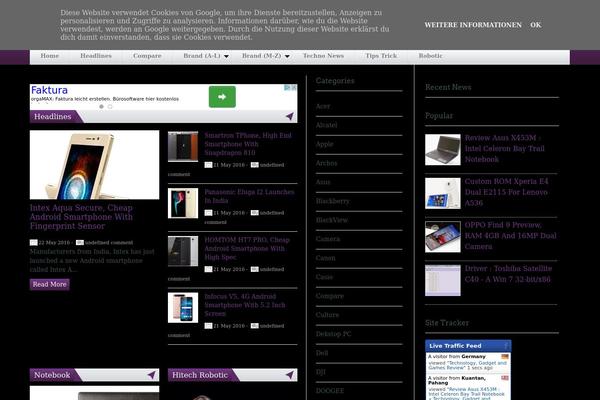Click the HOMTOM HT7 PRO thumbnail
The image size is (600, 400).
[183, 251]
